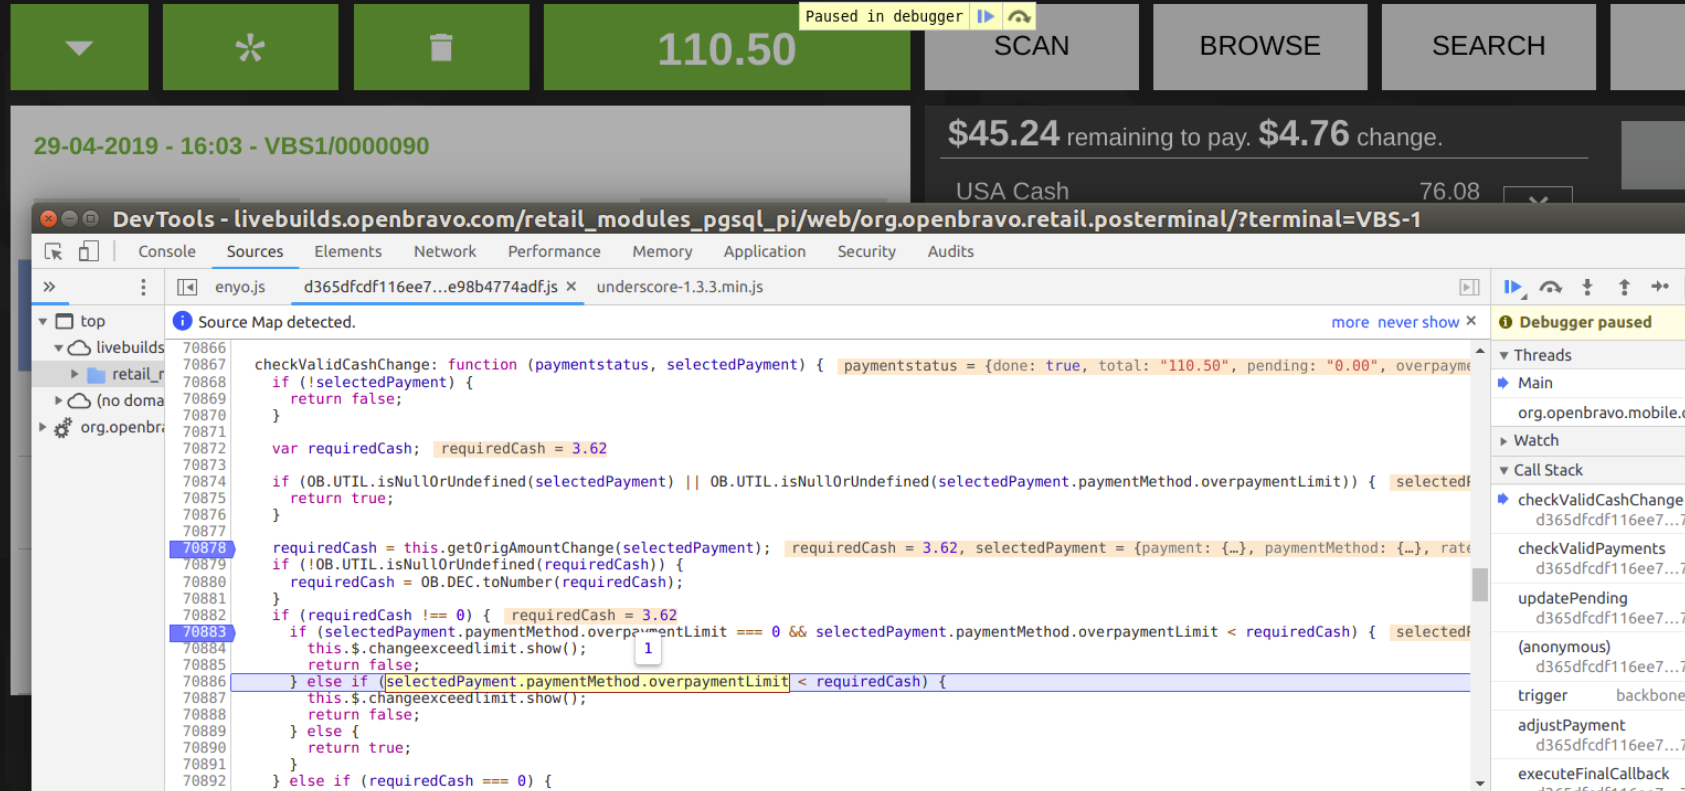Select the inspect element picker icon
Screen dimensions: 1685x791
coord(54,252)
